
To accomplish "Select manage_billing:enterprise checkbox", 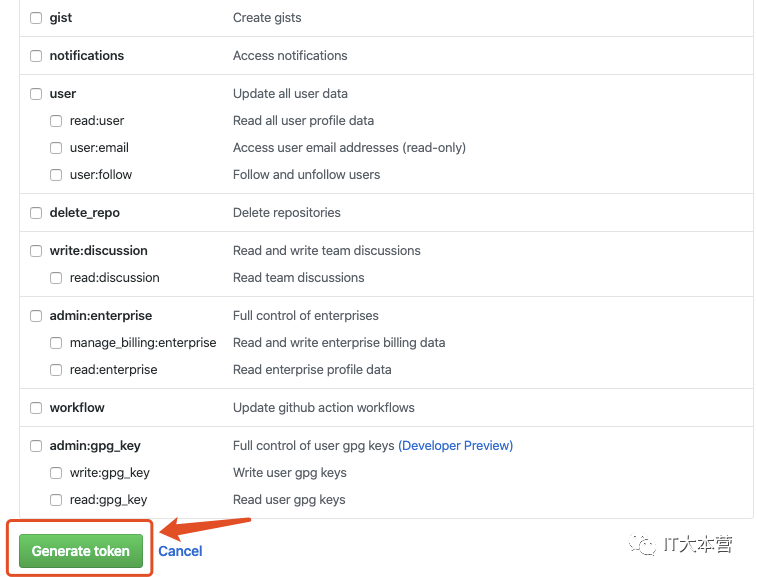I will coord(57,343).
